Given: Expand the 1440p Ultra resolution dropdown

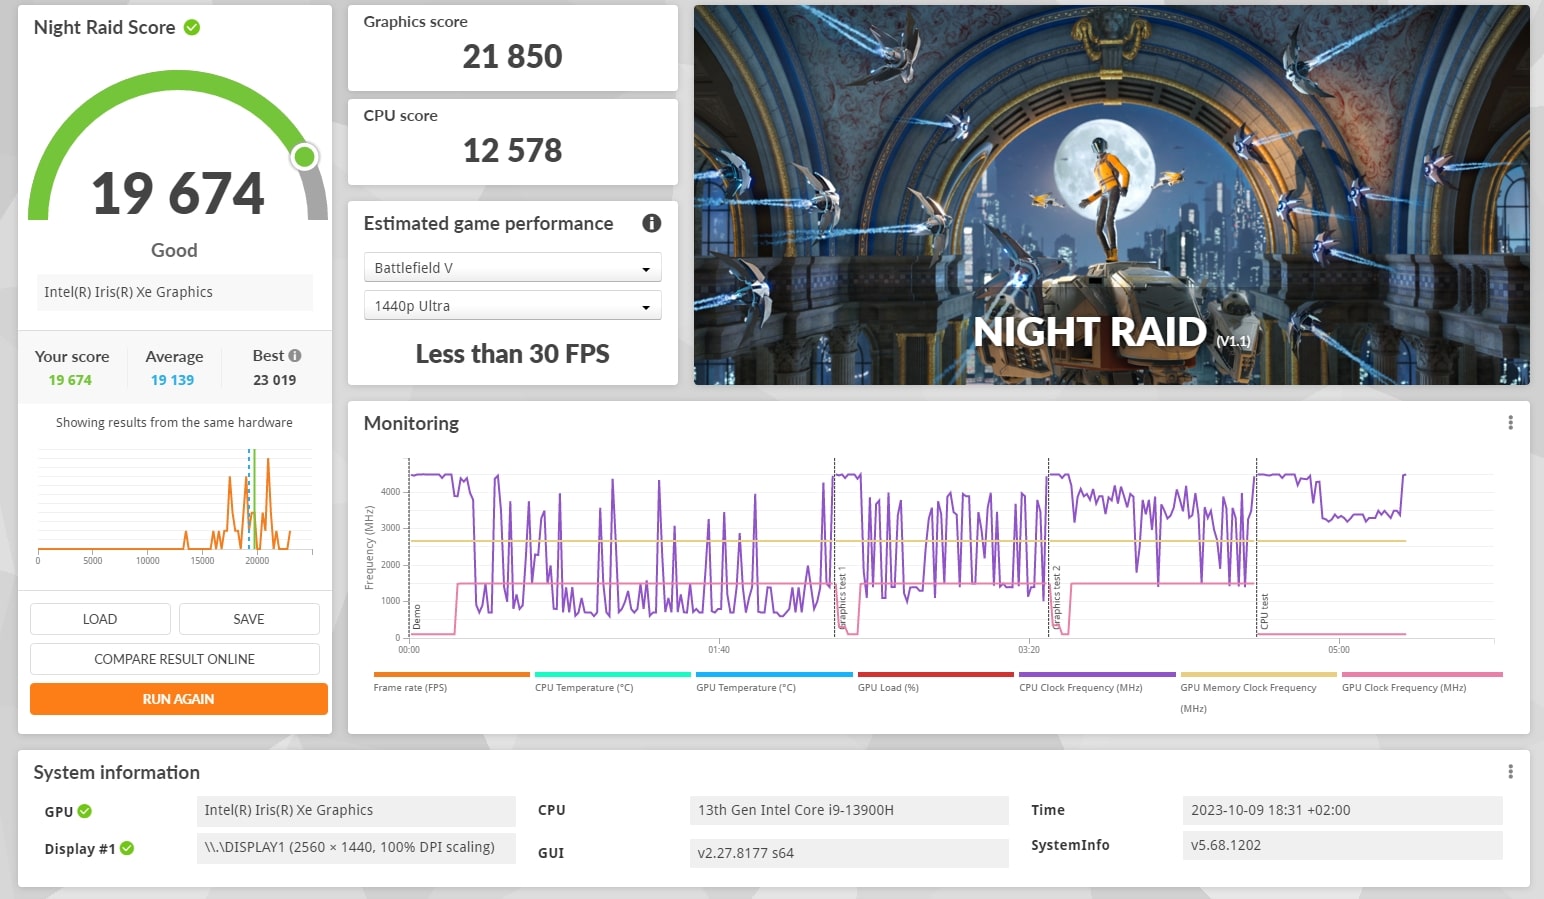Looking at the screenshot, I should (512, 306).
